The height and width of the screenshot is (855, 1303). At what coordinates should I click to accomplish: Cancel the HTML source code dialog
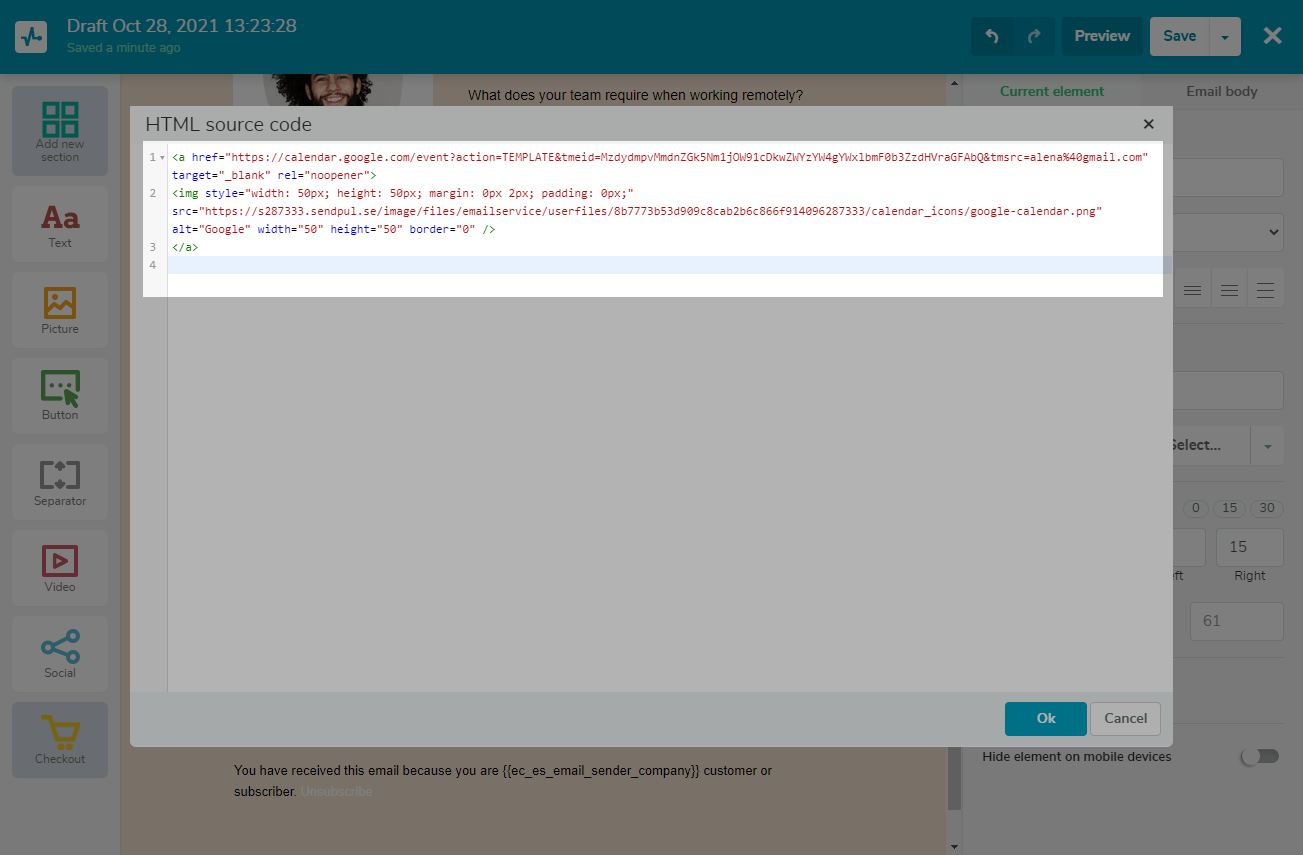click(x=1126, y=718)
